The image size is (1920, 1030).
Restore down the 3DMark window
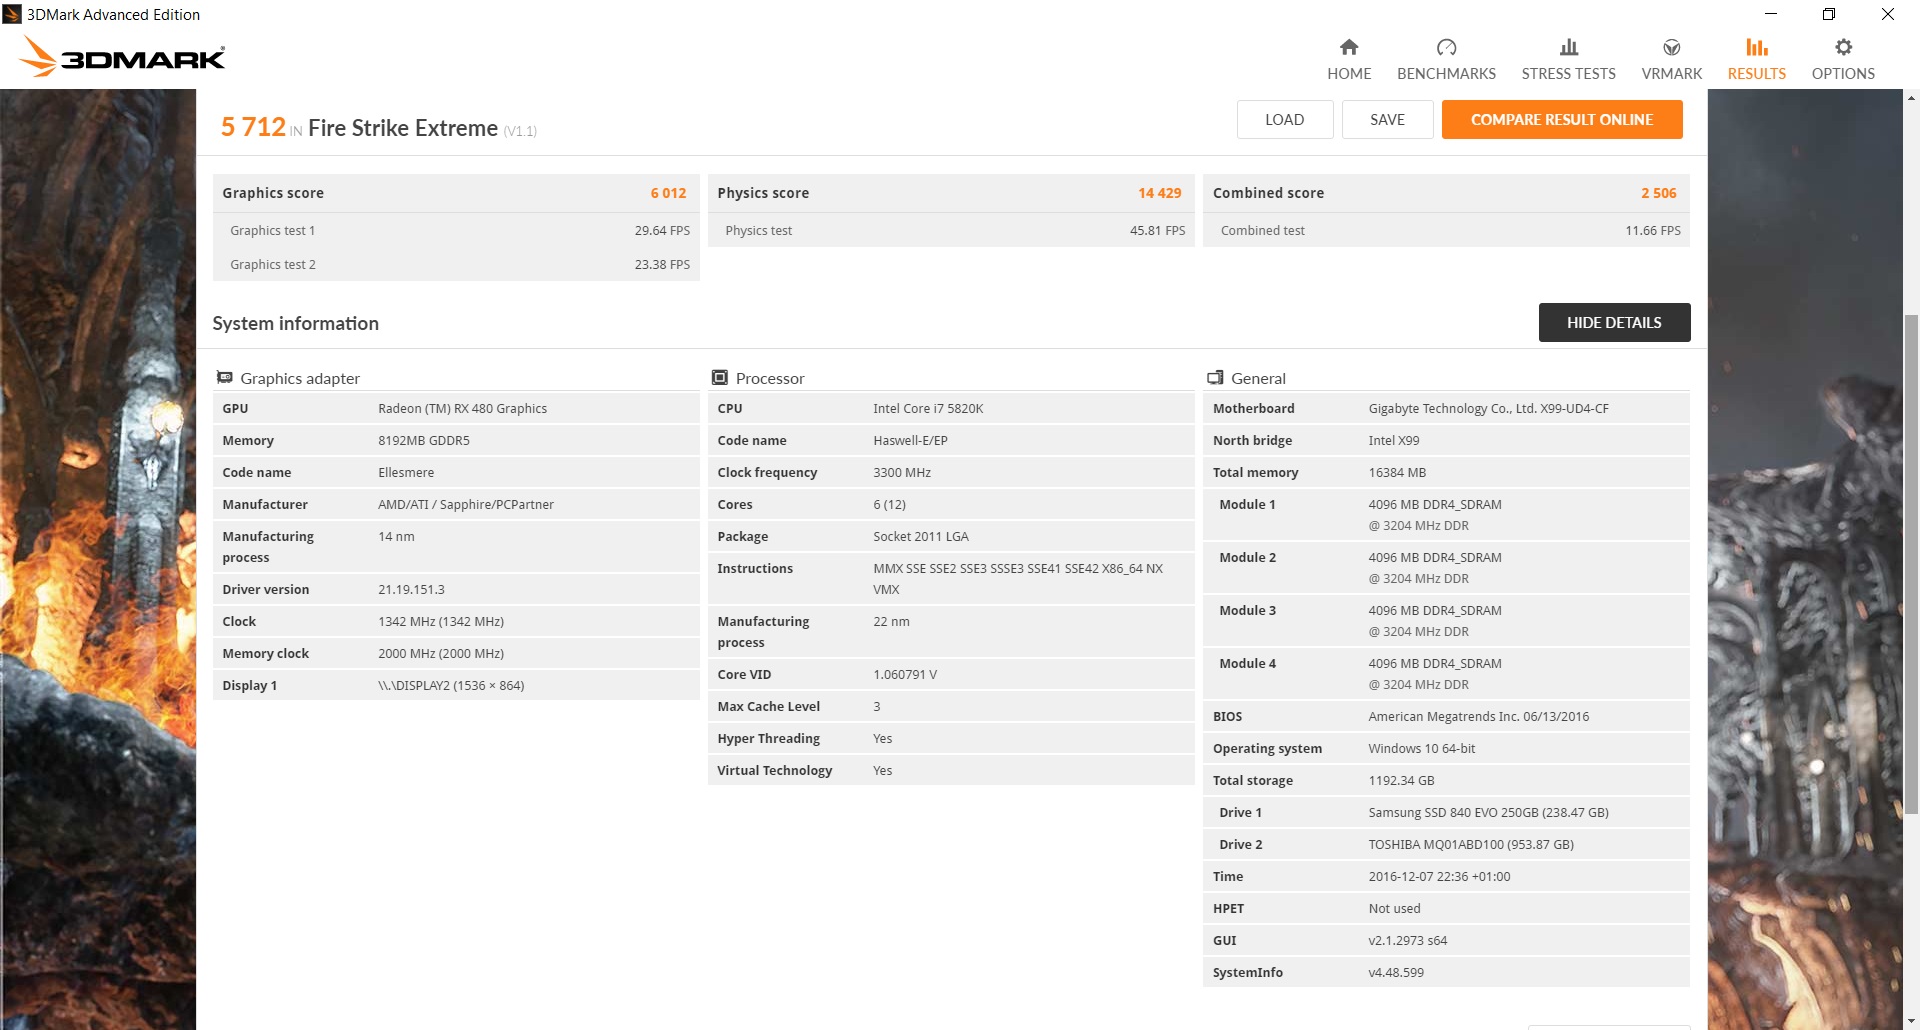tap(1829, 14)
